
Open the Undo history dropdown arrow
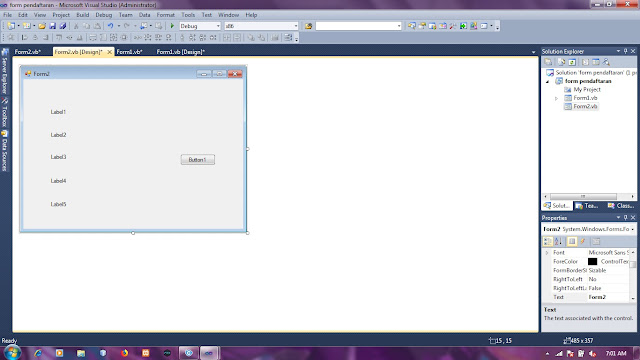(x=118, y=26)
